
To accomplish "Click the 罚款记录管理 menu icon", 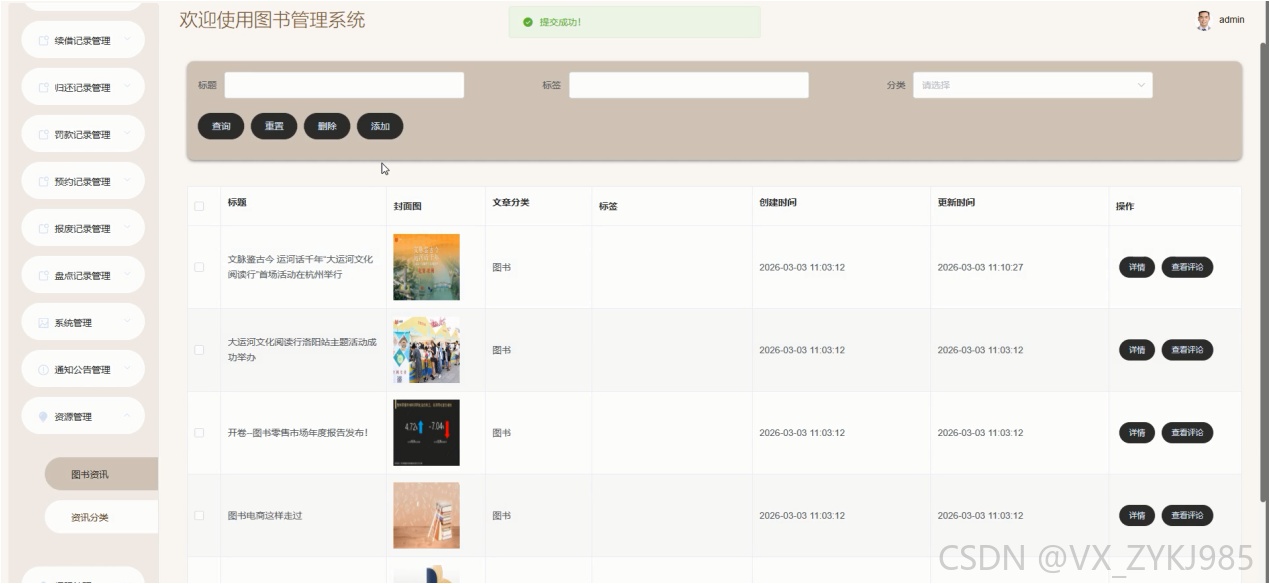I will [x=43, y=135].
